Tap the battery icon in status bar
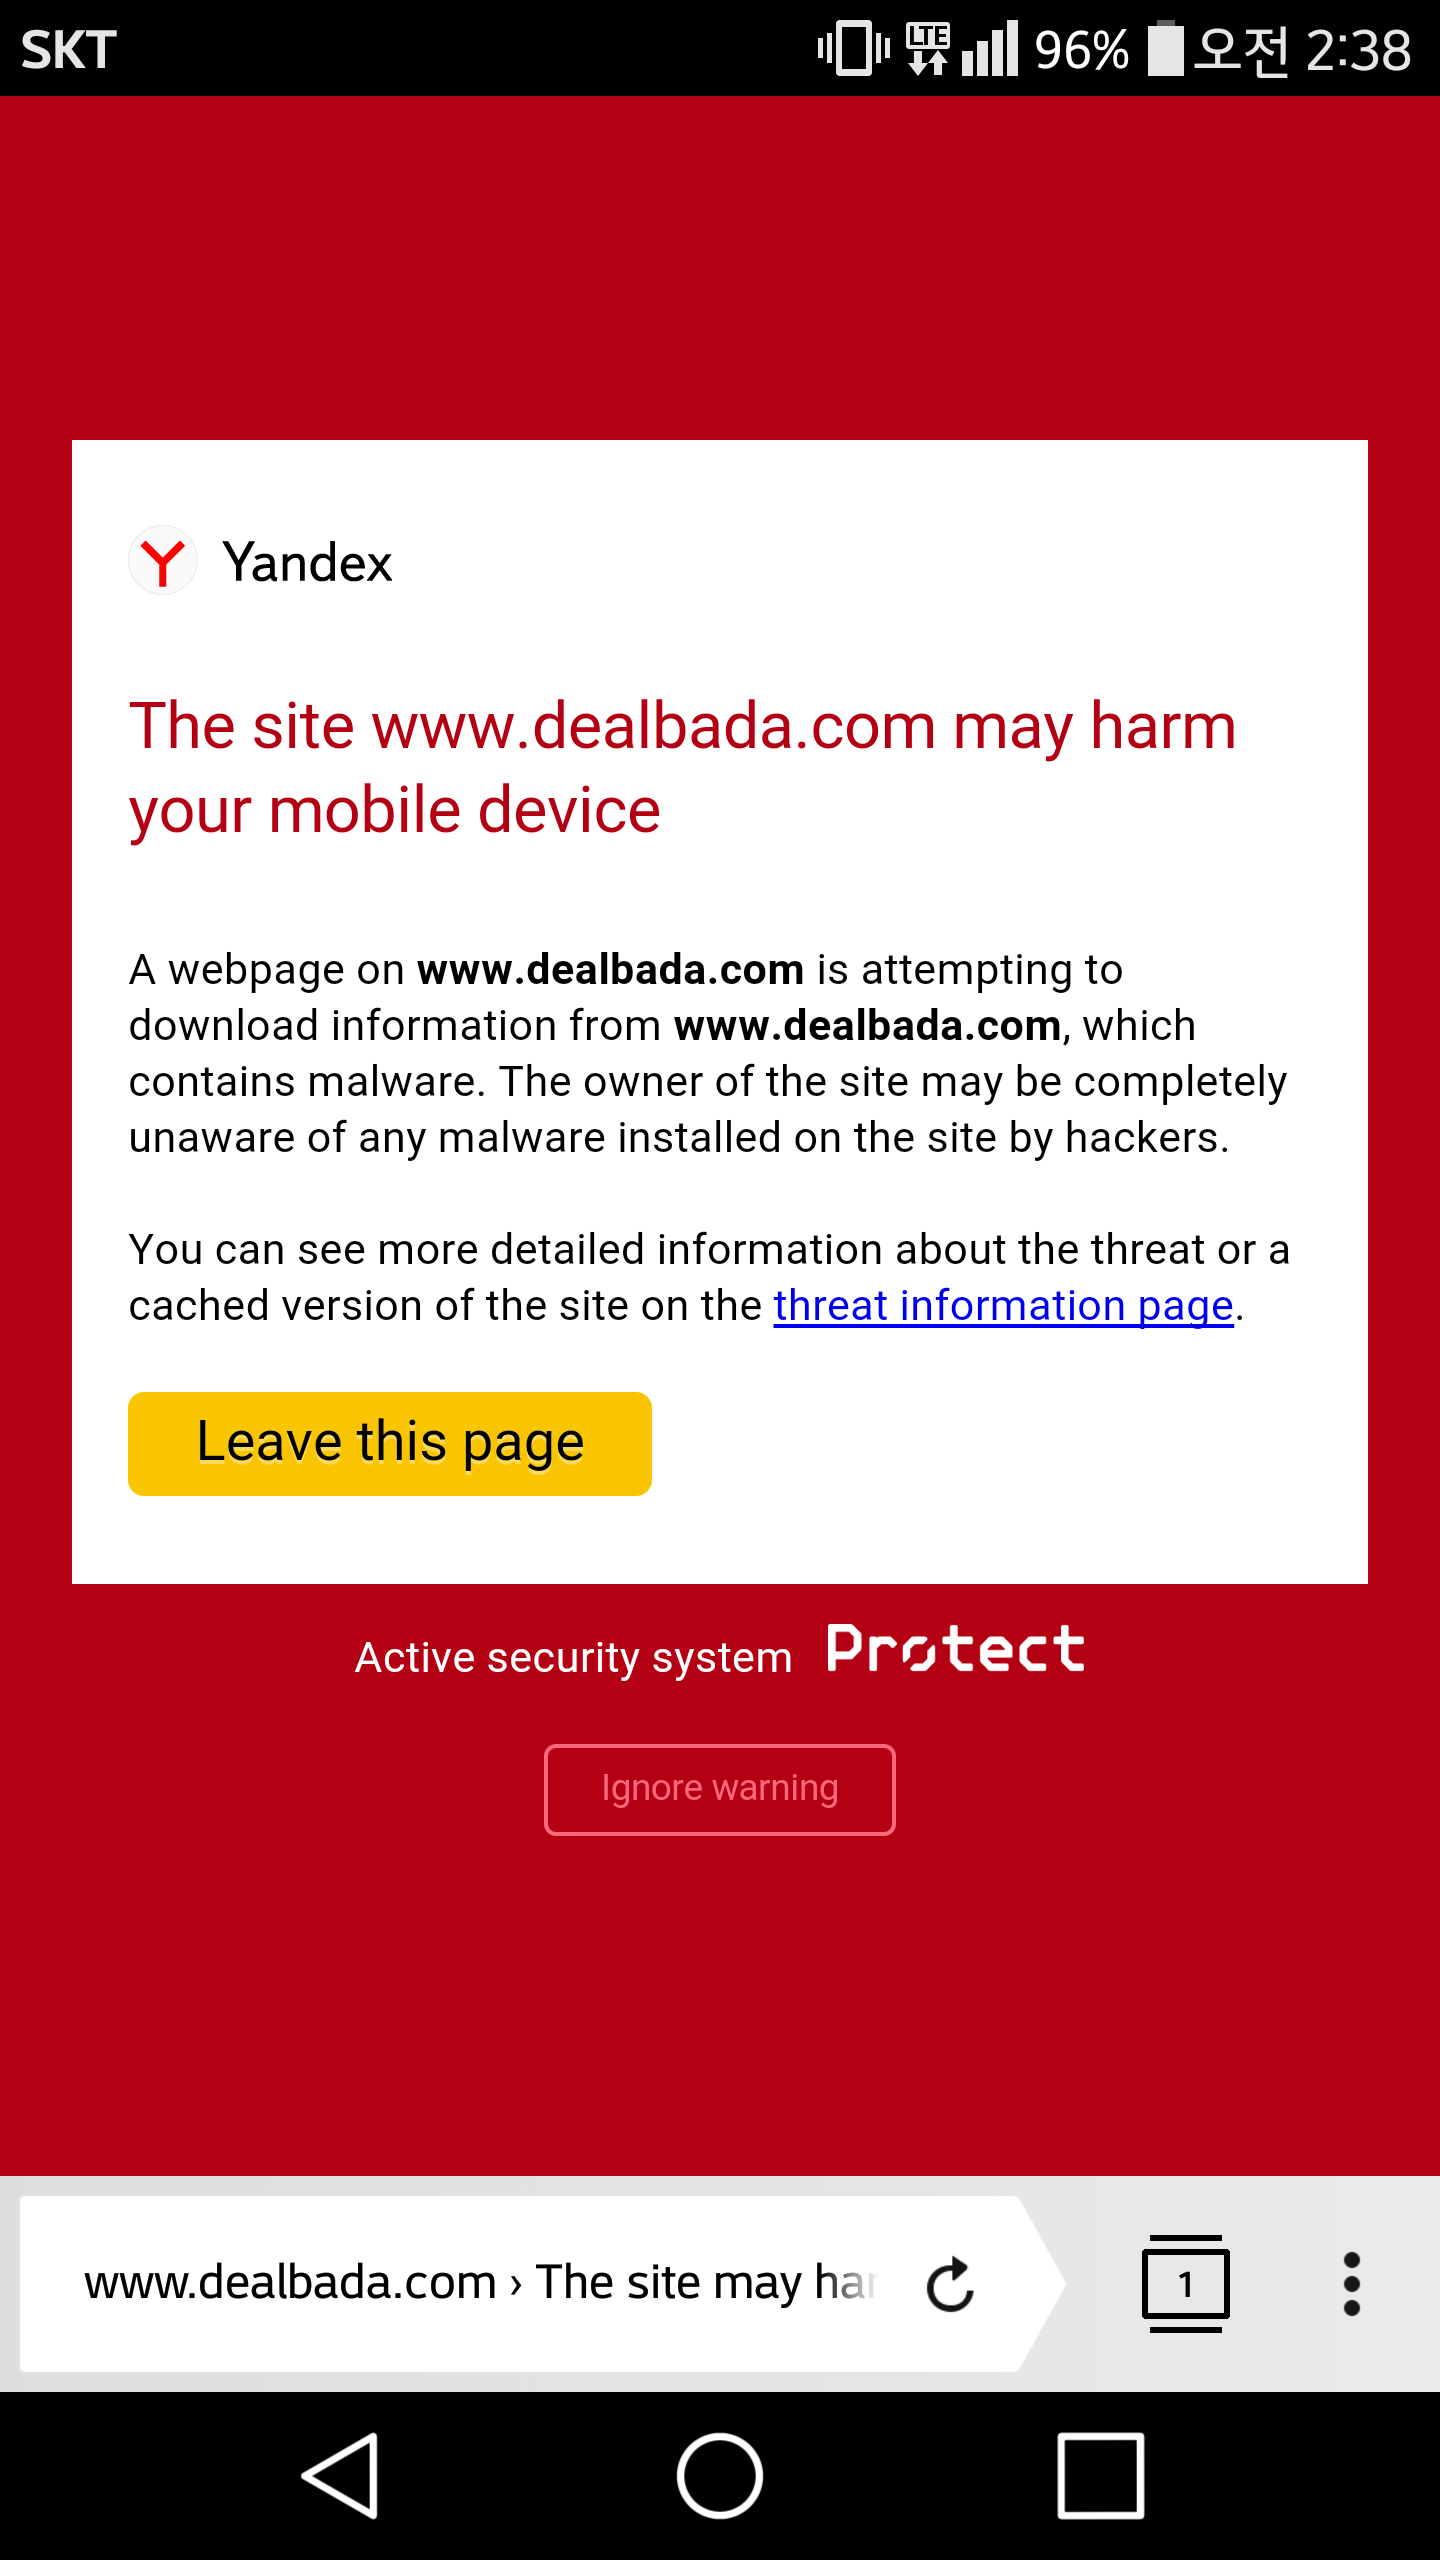The width and height of the screenshot is (1440, 2560). 1165,48
